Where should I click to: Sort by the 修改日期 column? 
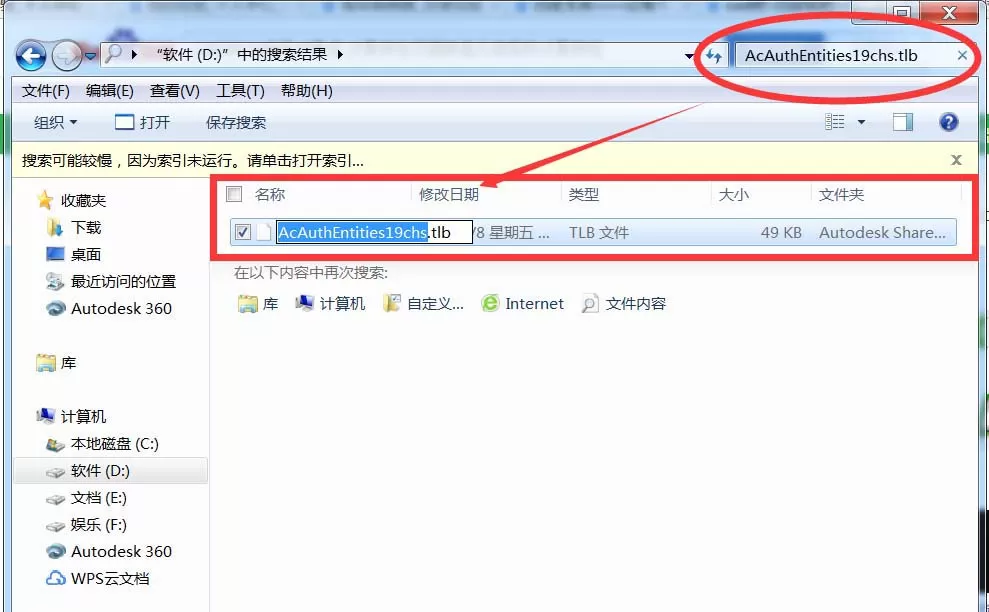tap(448, 194)
